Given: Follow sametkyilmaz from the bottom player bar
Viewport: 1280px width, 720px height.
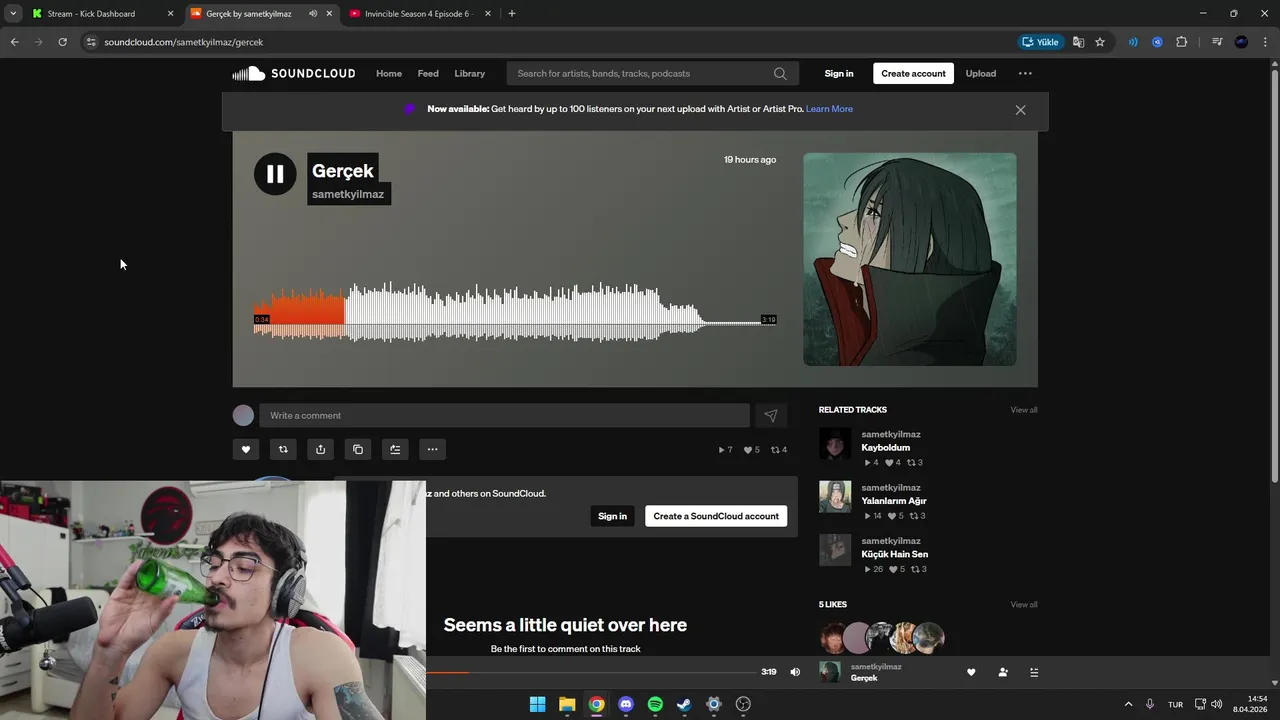Looking at the screenshot, I should click(x=1003, y=672).
